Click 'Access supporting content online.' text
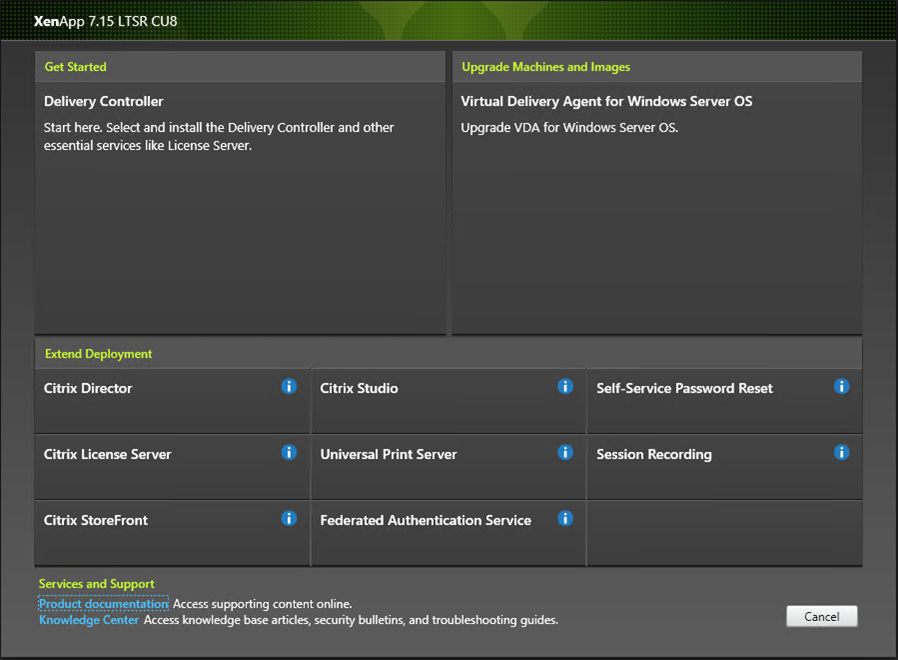The height and width of the screenshot is (660, 898). pyautogui.click(x=262, y=604)
